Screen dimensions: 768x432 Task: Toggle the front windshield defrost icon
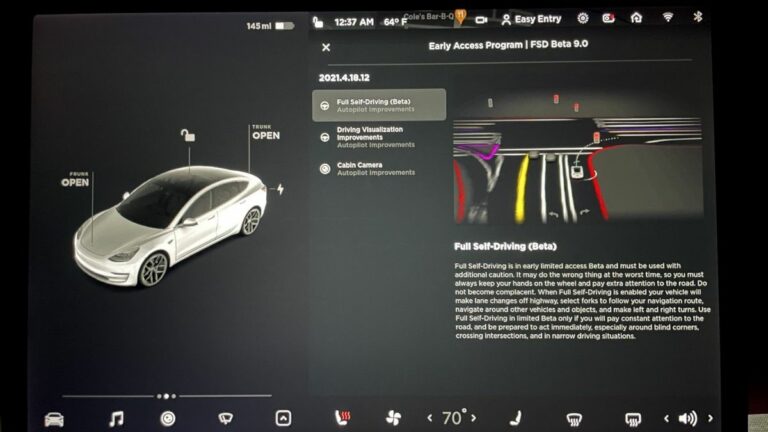pyautogui.click(x=574, y=419)
